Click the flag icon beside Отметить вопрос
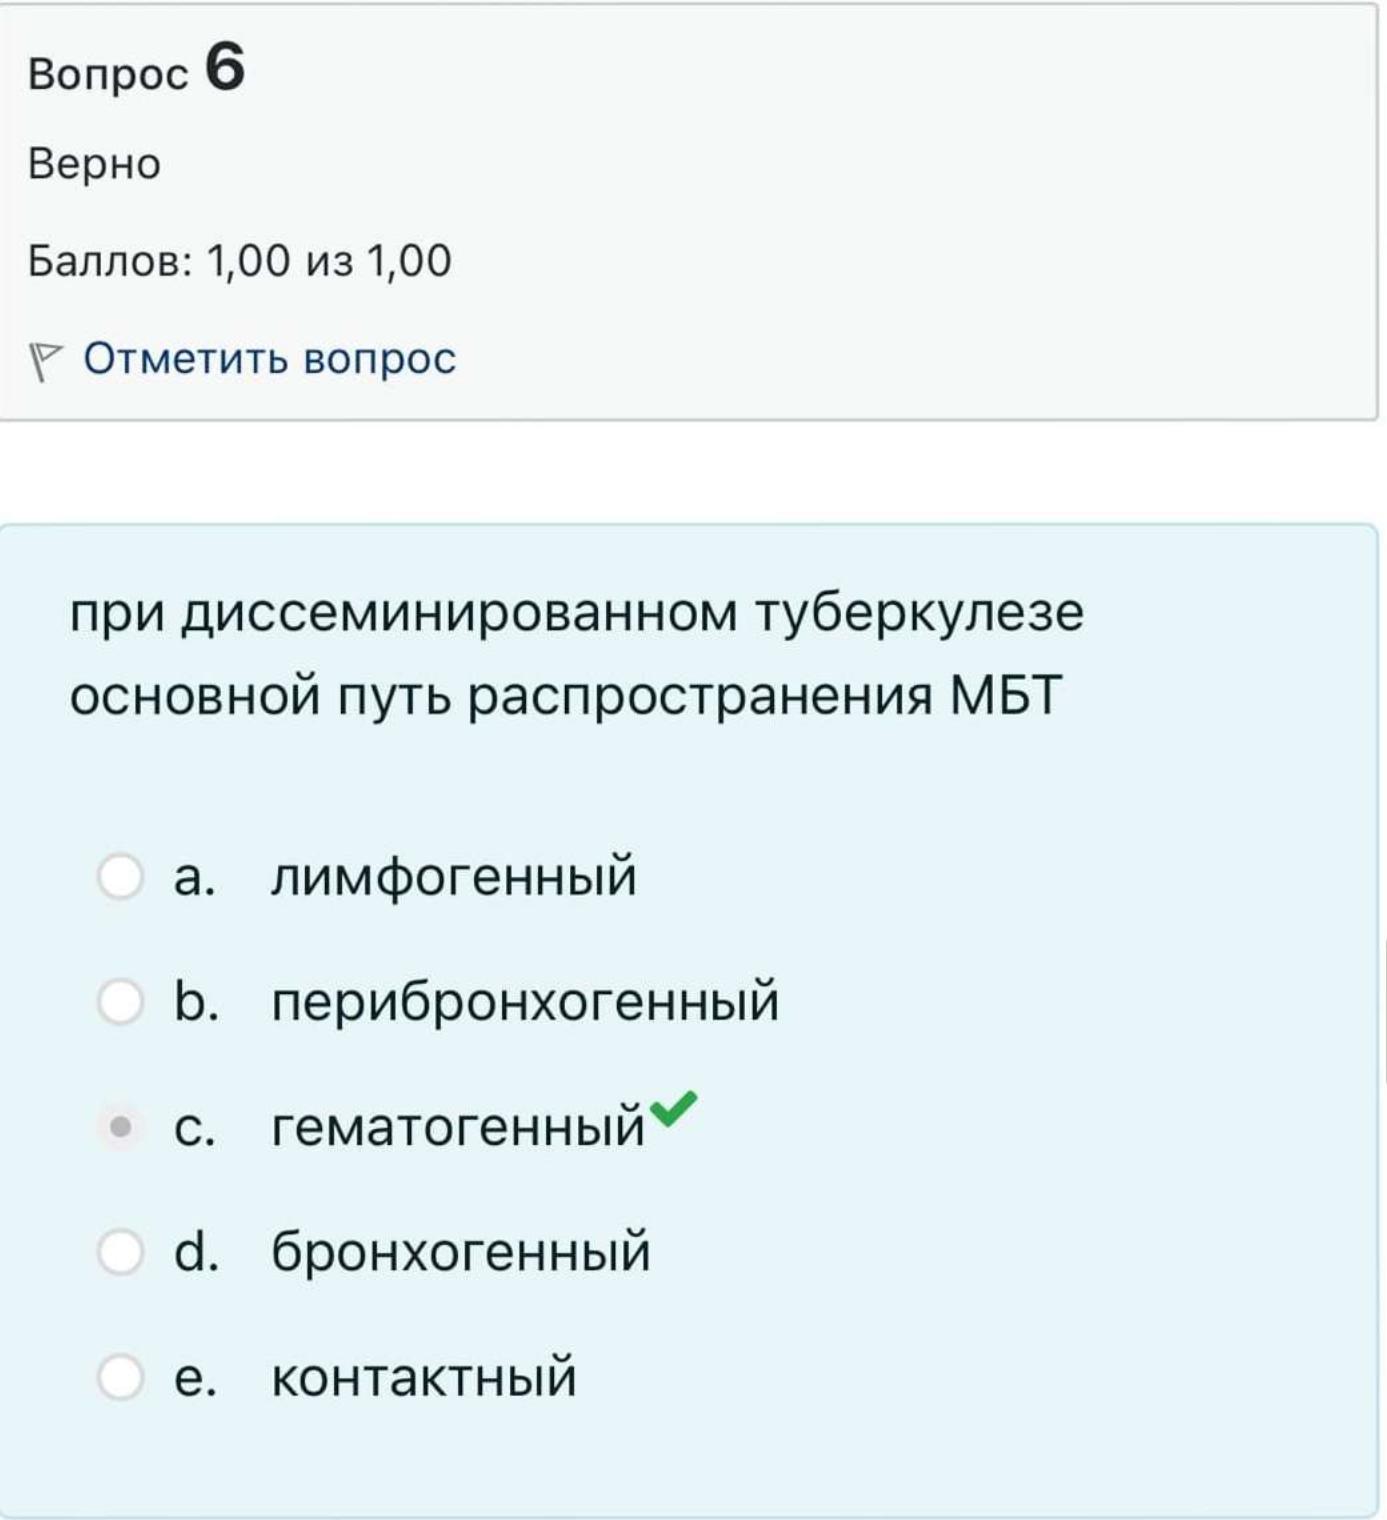Viewport: 1387px width, 1520px height. click(44, 361)
